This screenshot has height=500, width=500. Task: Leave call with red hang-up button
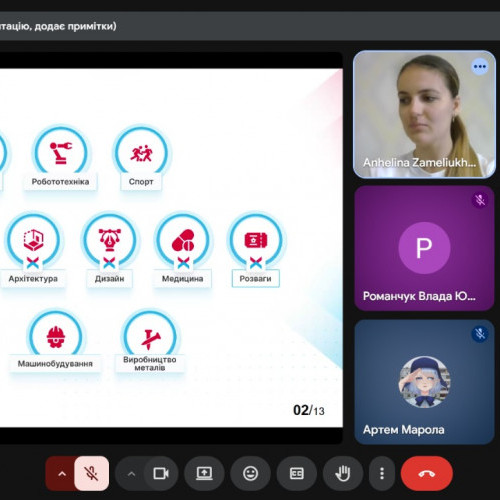coord(427,473)
